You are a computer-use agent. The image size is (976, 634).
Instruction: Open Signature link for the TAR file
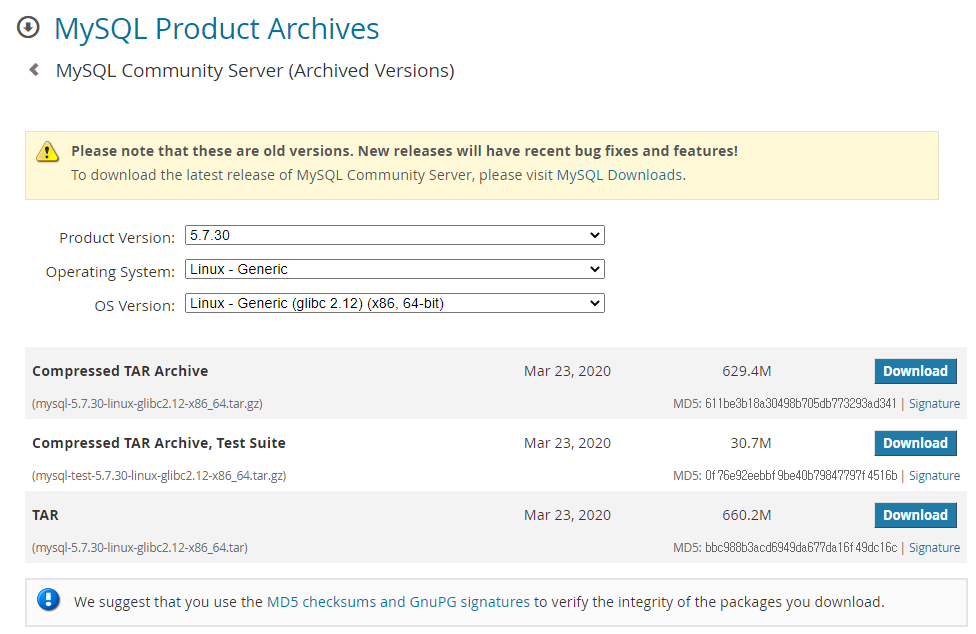pos(934,548)
